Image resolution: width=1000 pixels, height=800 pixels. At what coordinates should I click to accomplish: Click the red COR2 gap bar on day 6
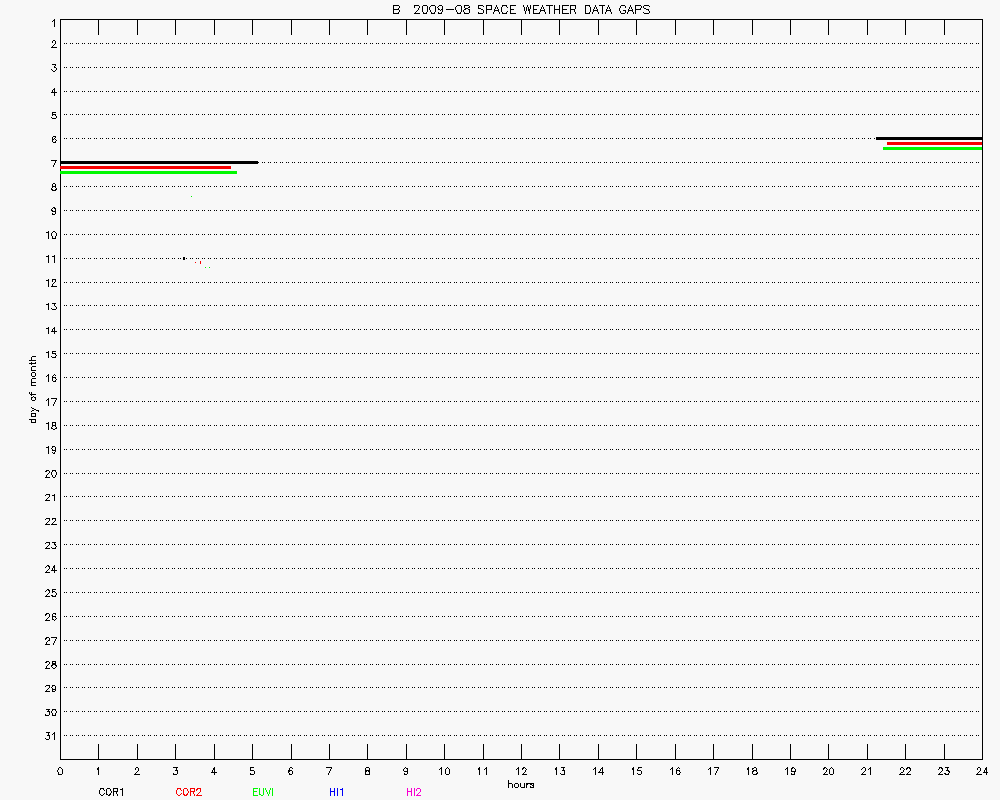click(934, 143)
